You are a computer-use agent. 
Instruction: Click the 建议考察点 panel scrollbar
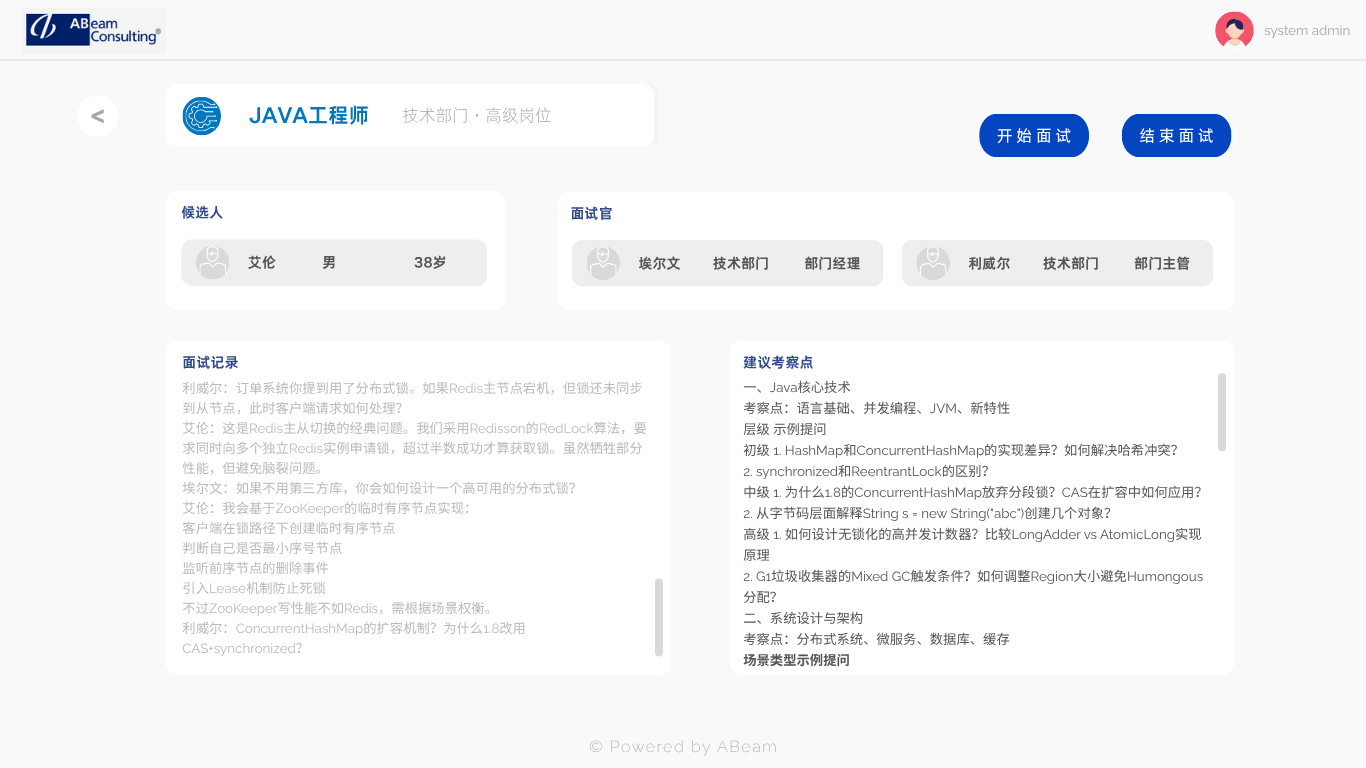[1222, 412]
